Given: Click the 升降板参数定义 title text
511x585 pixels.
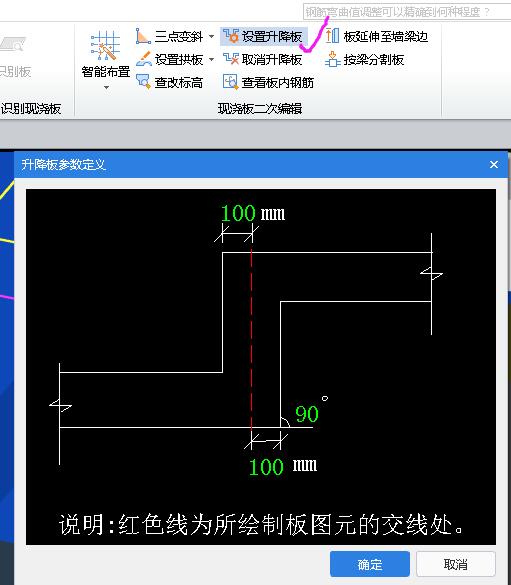Looking at the screenshot, I should (x=63, y=165).
